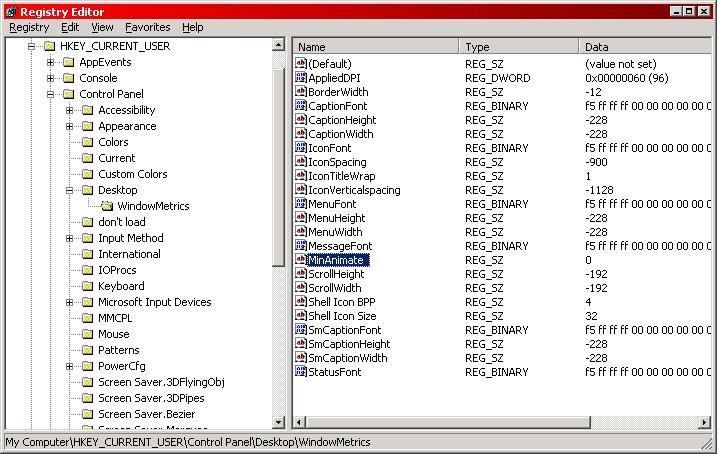Sort values by the Type column header
The width and height of the screenshot is (717, 454).
pyautogui.click(x=519, y=47)
